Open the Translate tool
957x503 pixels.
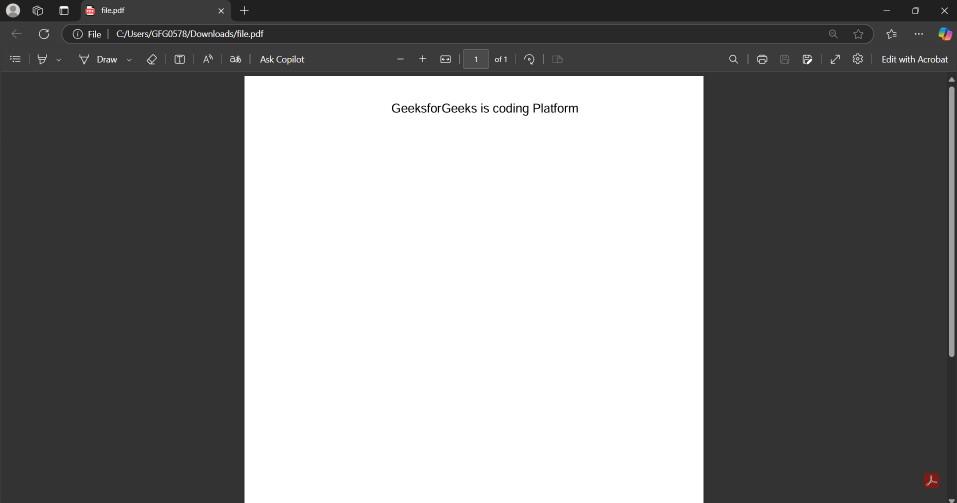[x=235, y=59]
